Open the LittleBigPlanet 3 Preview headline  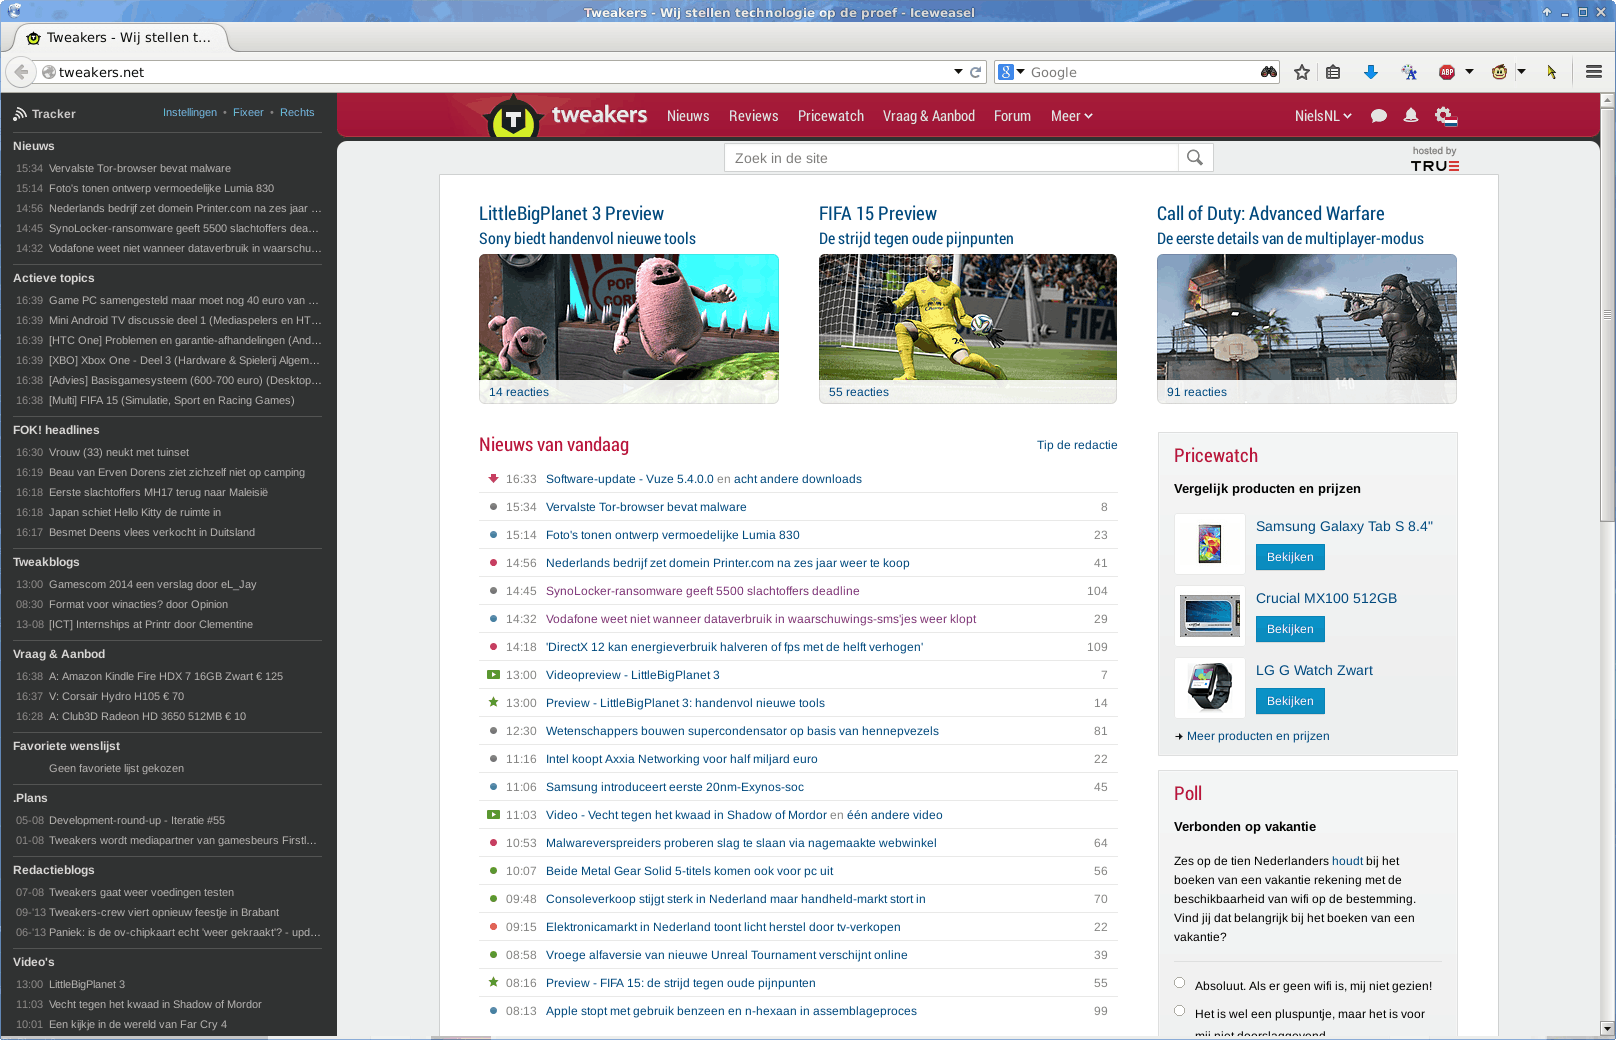click(x=571, y=213)
